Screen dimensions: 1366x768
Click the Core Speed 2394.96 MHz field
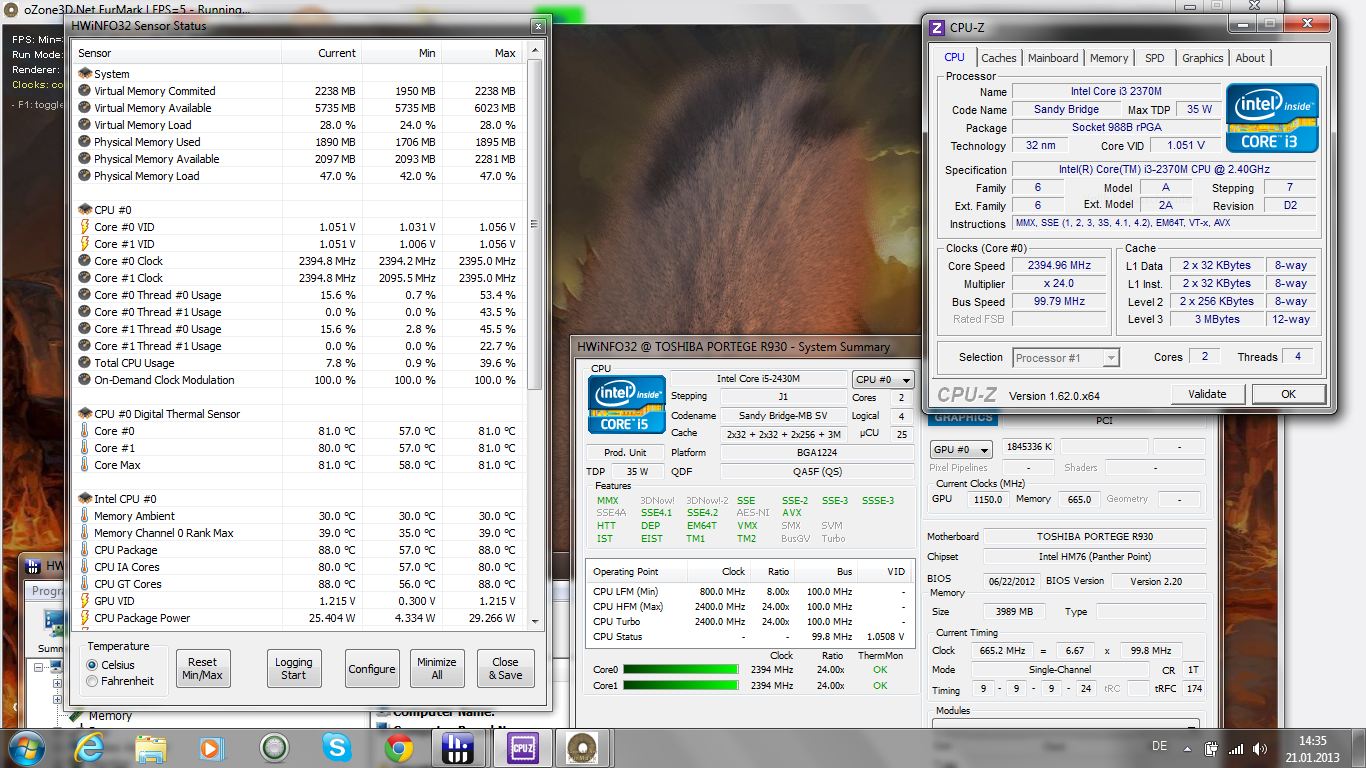pos(1058,266)
